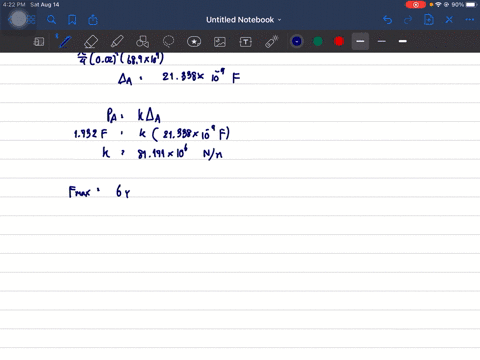This screenshot has width=480, height=360.
Task: Tap the handwritten '1.932 F' value
Action: 91,134
